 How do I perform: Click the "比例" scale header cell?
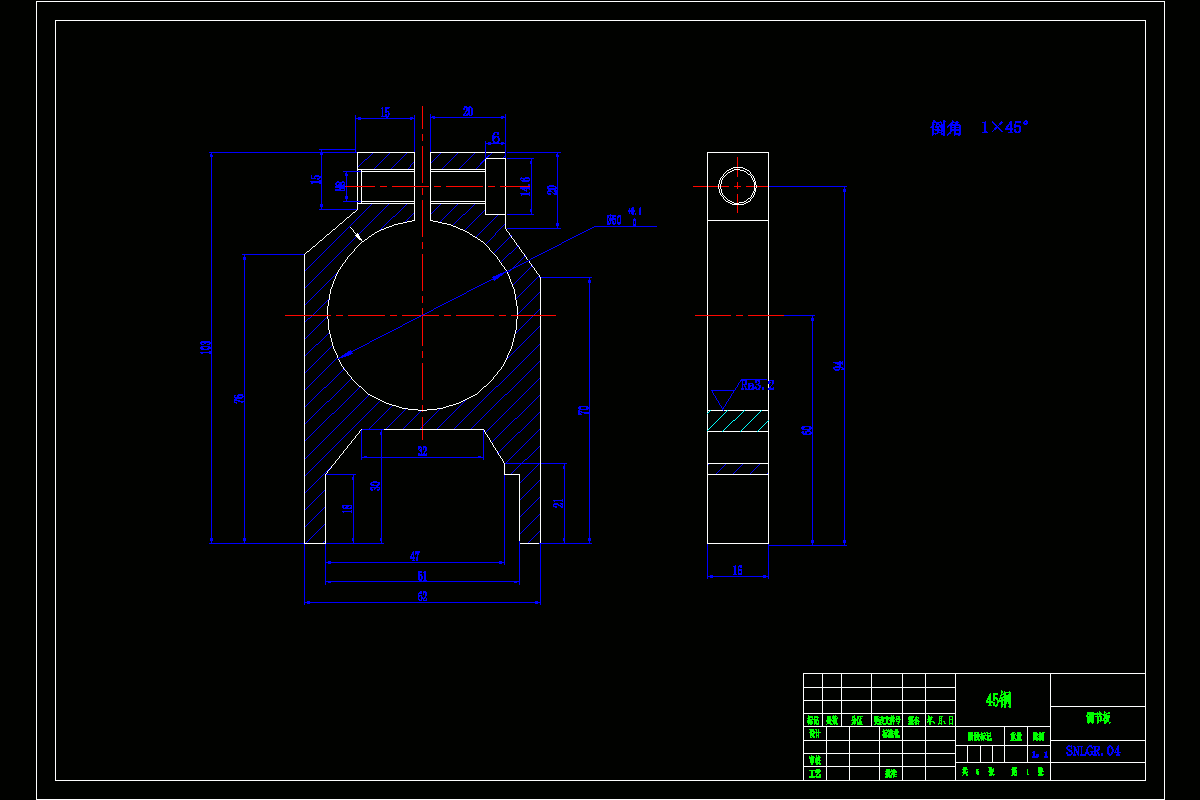click(1039, 736)
